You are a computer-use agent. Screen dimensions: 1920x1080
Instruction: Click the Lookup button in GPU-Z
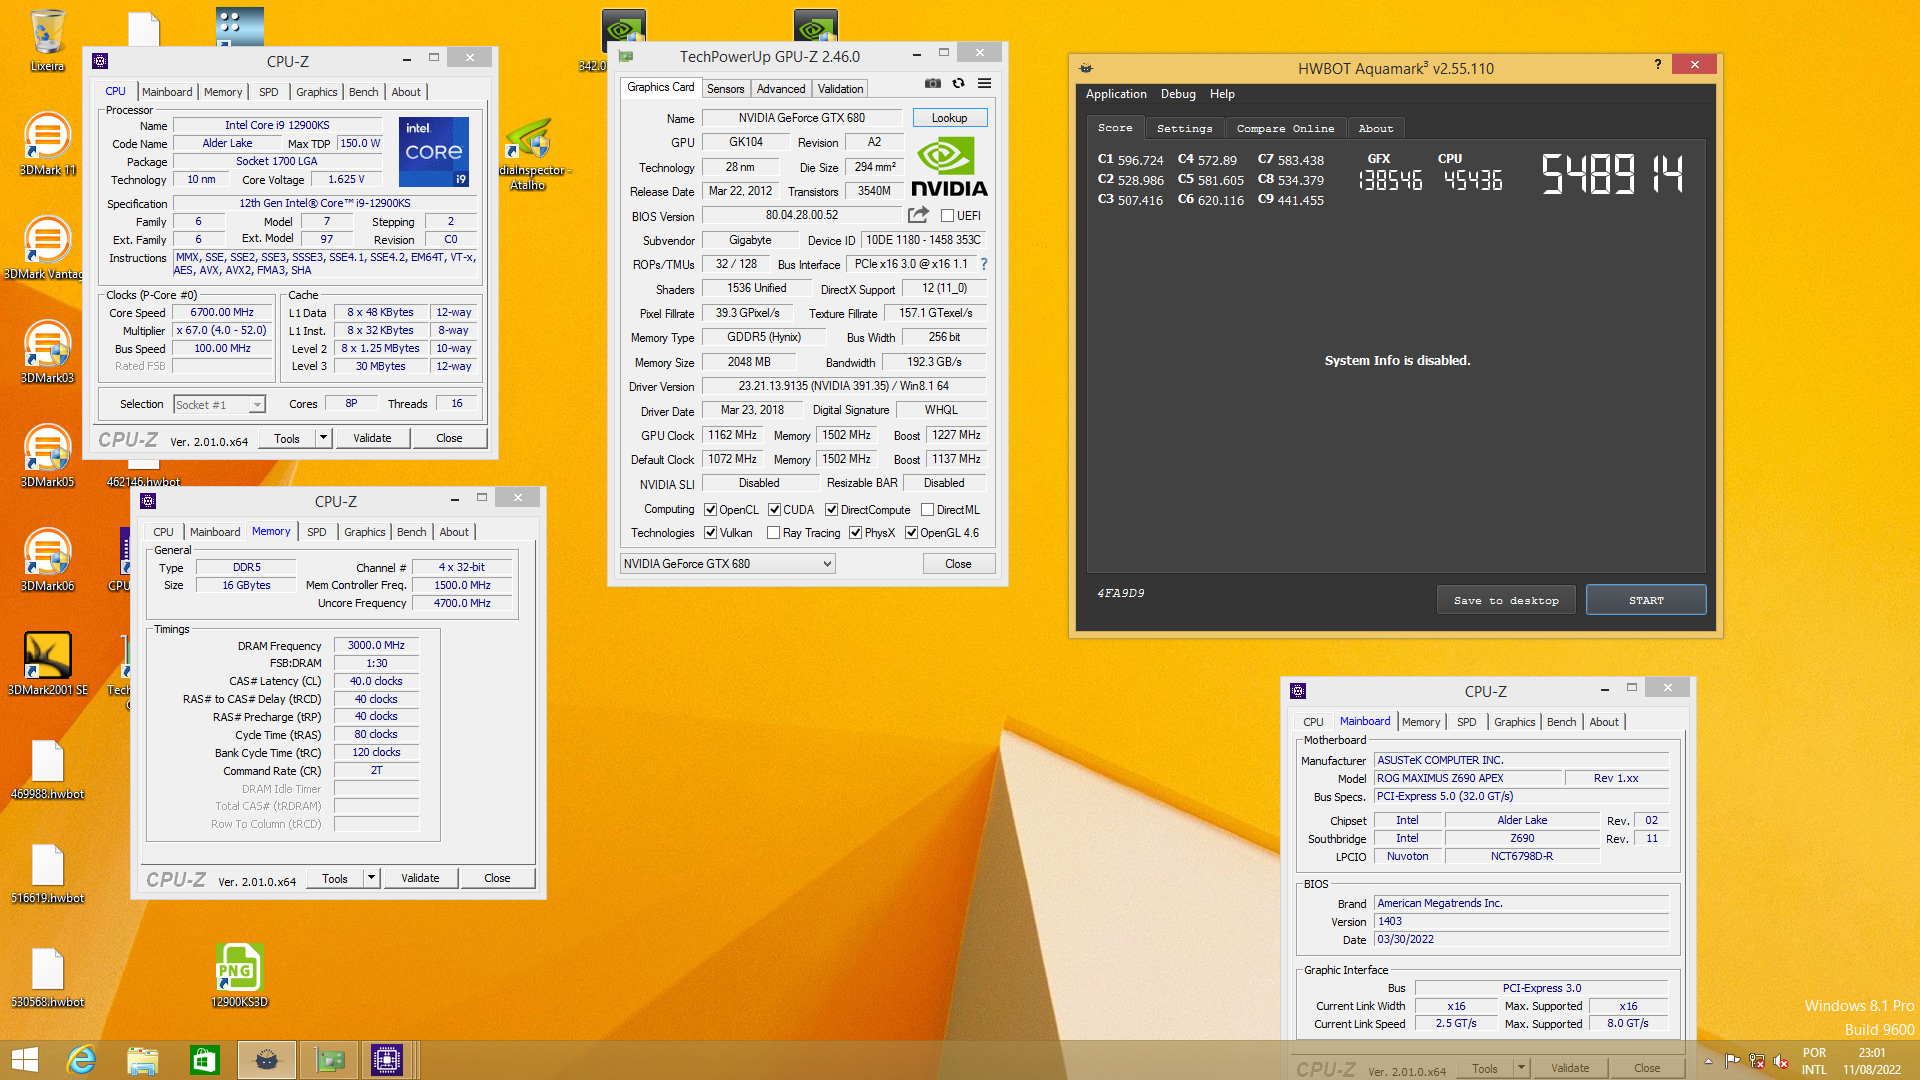pos(949,118)
